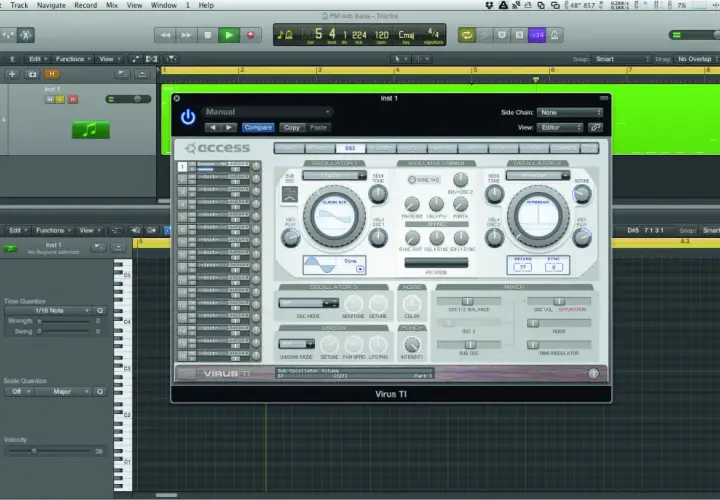Open the Window menu
This screenshot has width=720, height=500.
163,5
